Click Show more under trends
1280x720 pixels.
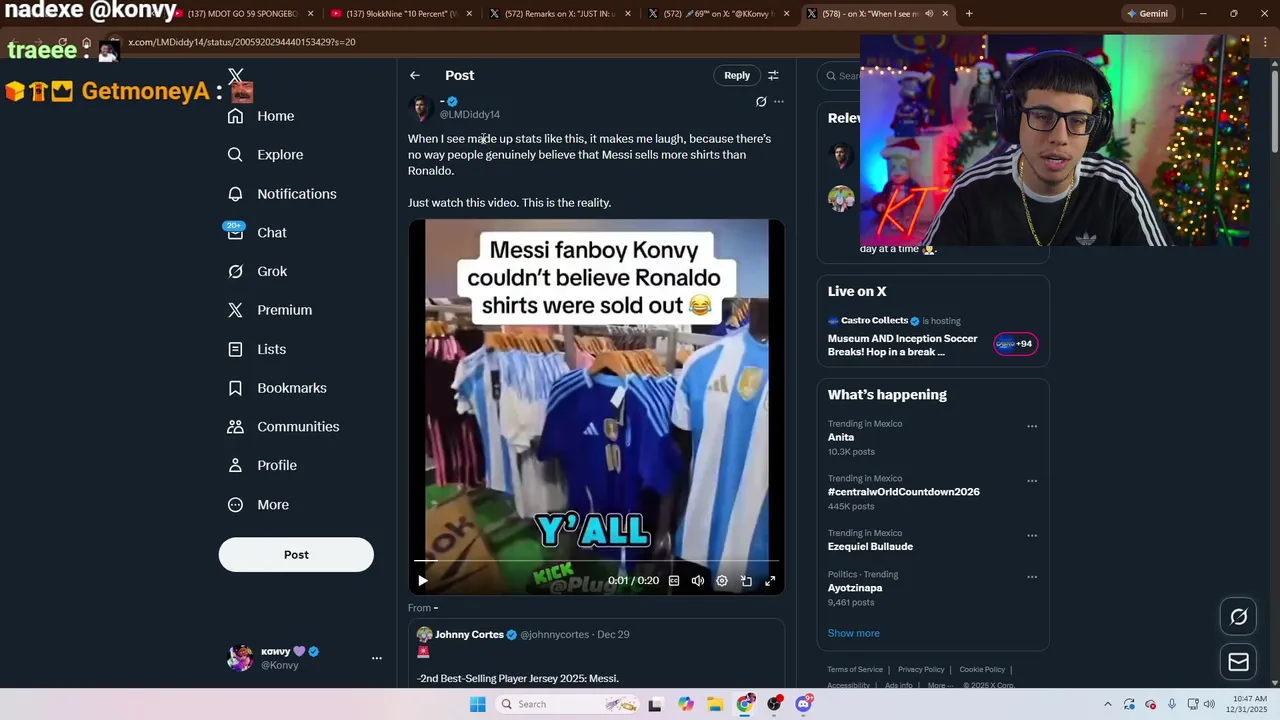[854, 633]
